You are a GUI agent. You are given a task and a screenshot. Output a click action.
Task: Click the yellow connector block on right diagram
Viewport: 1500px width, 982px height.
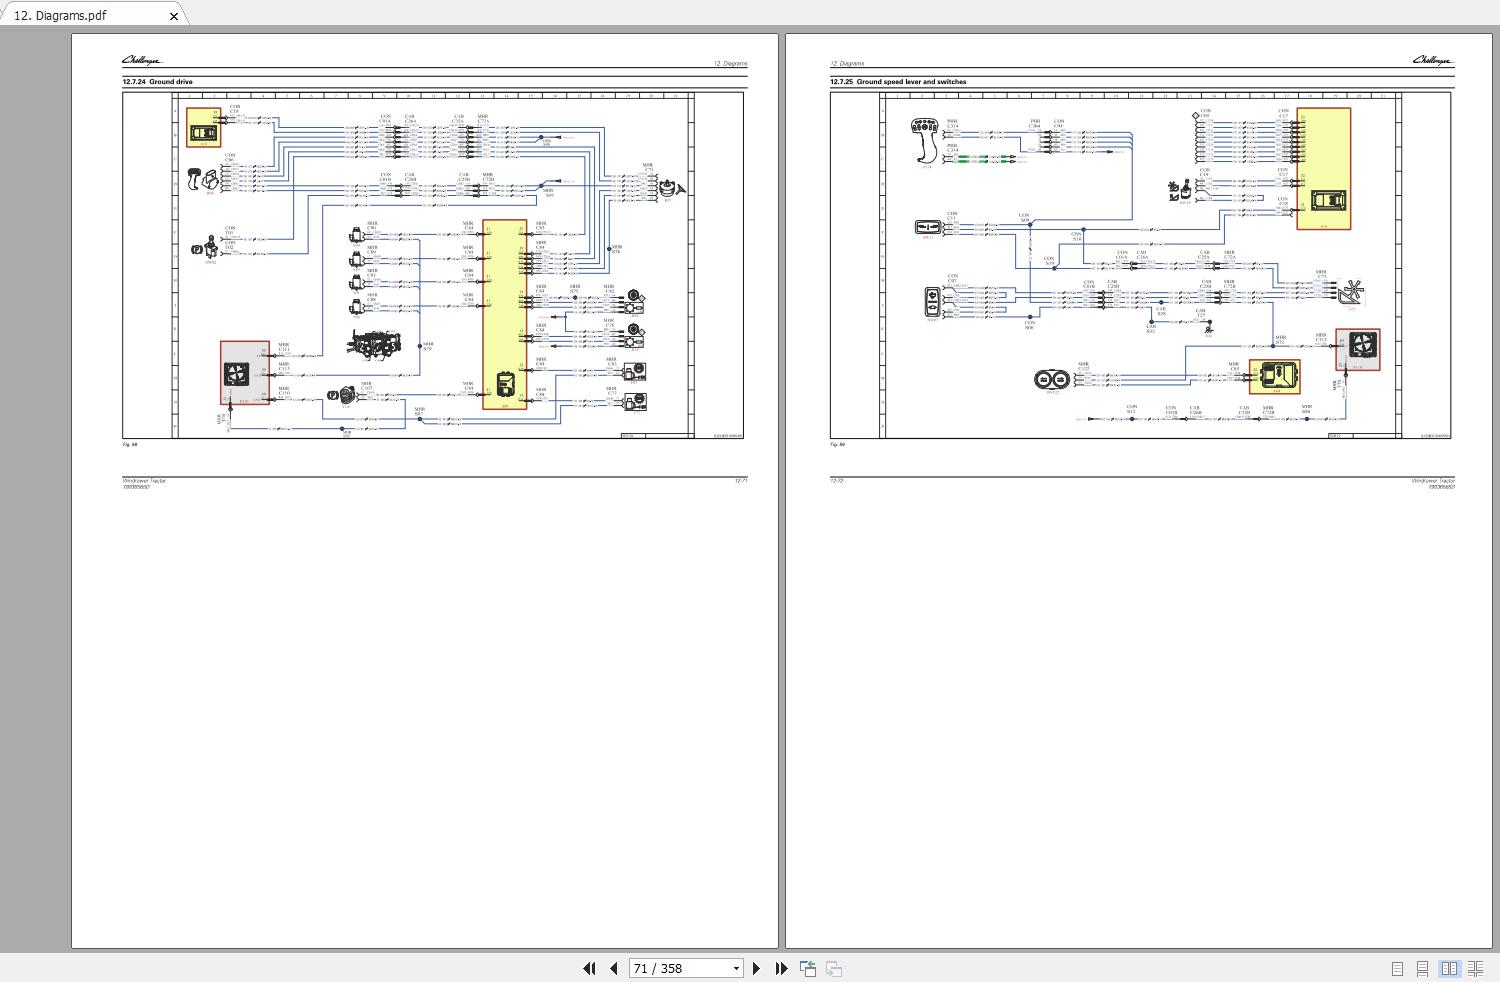point(1275,378)
